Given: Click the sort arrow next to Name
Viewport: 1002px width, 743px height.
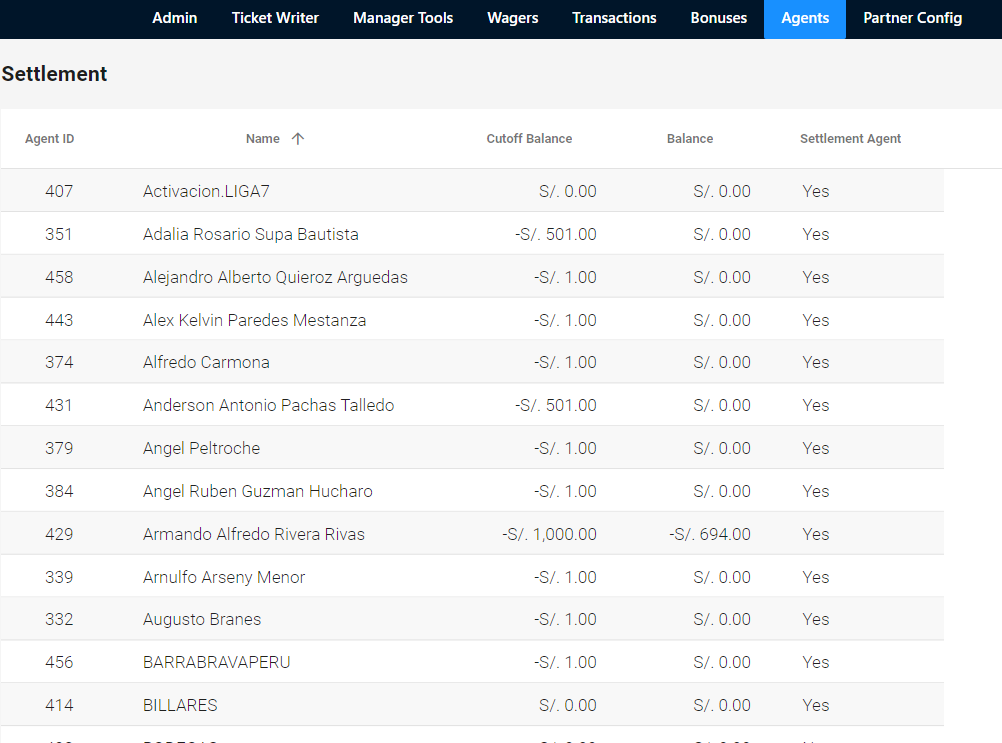Looking at the screenshot, I should point(297,139).
